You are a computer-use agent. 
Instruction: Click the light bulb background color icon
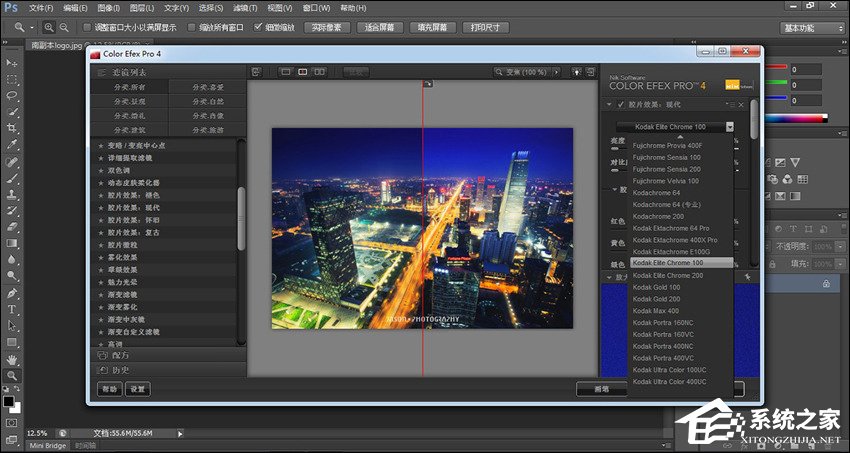(x=577, y=72)
